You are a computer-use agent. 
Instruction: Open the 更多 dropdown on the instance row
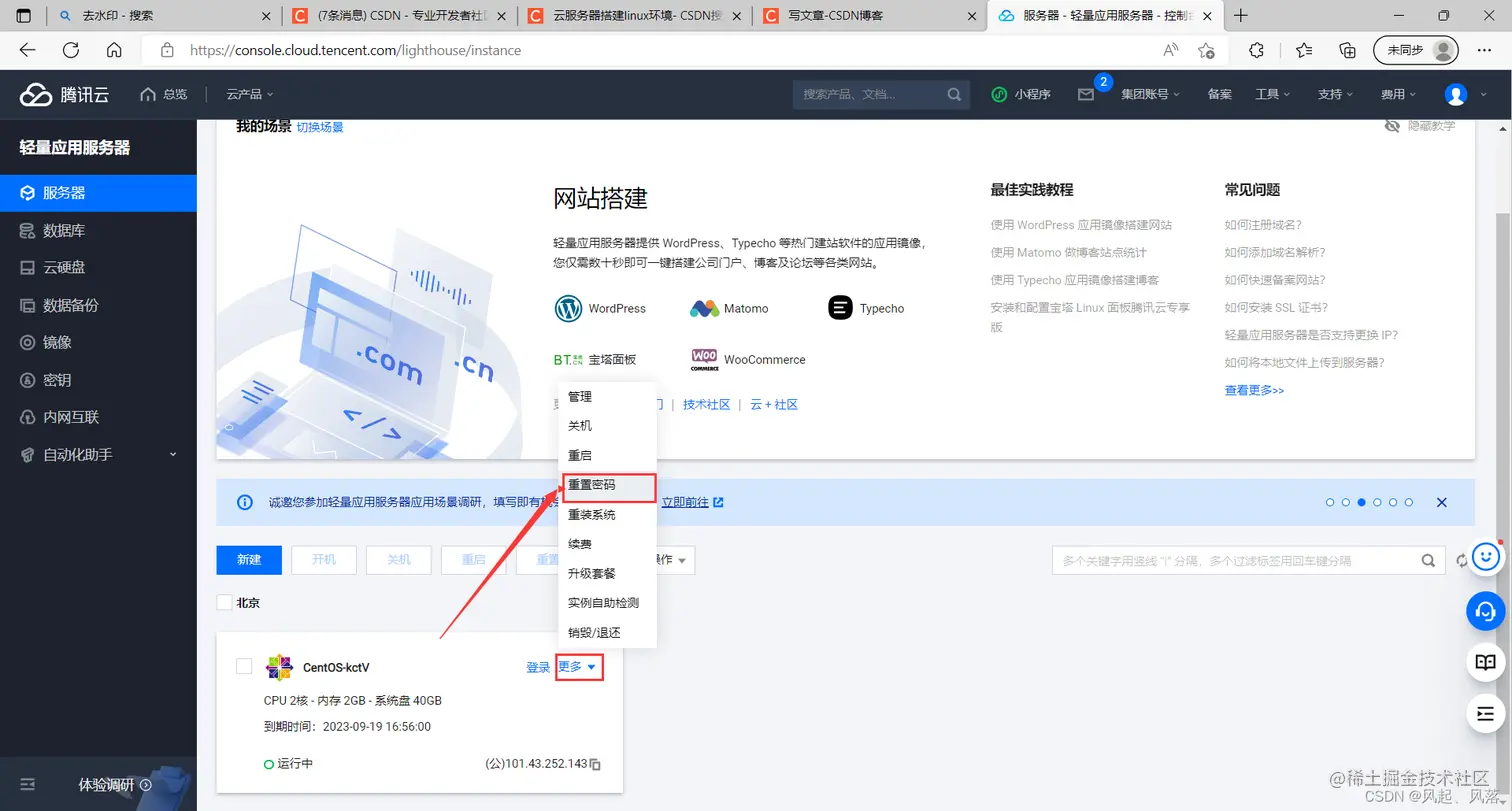[578, 667]
